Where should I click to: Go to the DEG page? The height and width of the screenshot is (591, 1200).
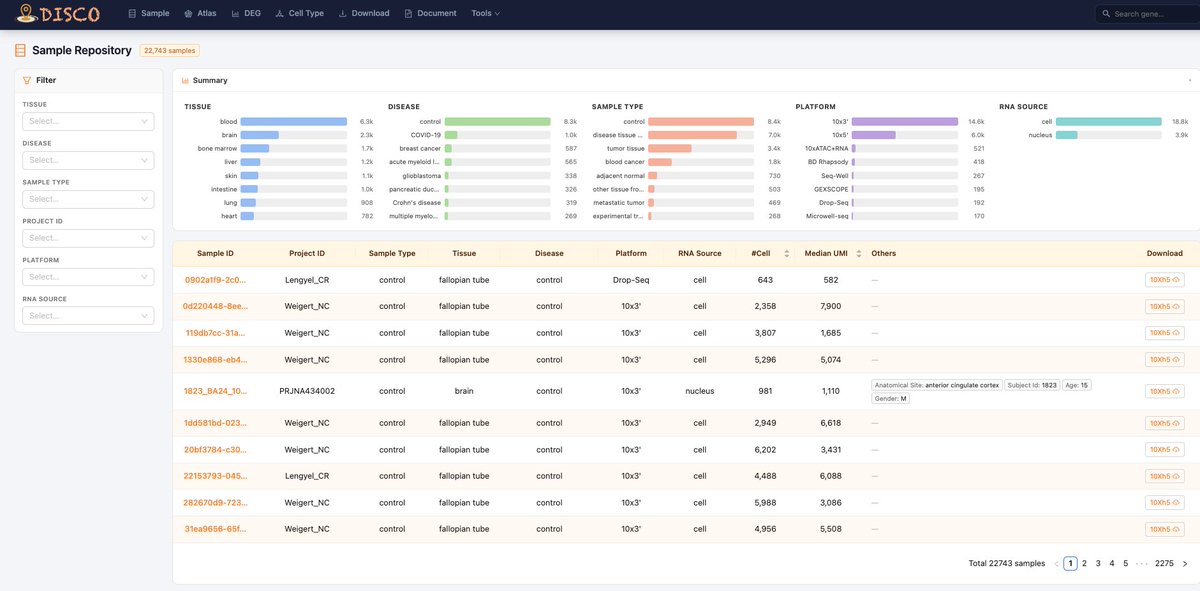tap(245, 14)
